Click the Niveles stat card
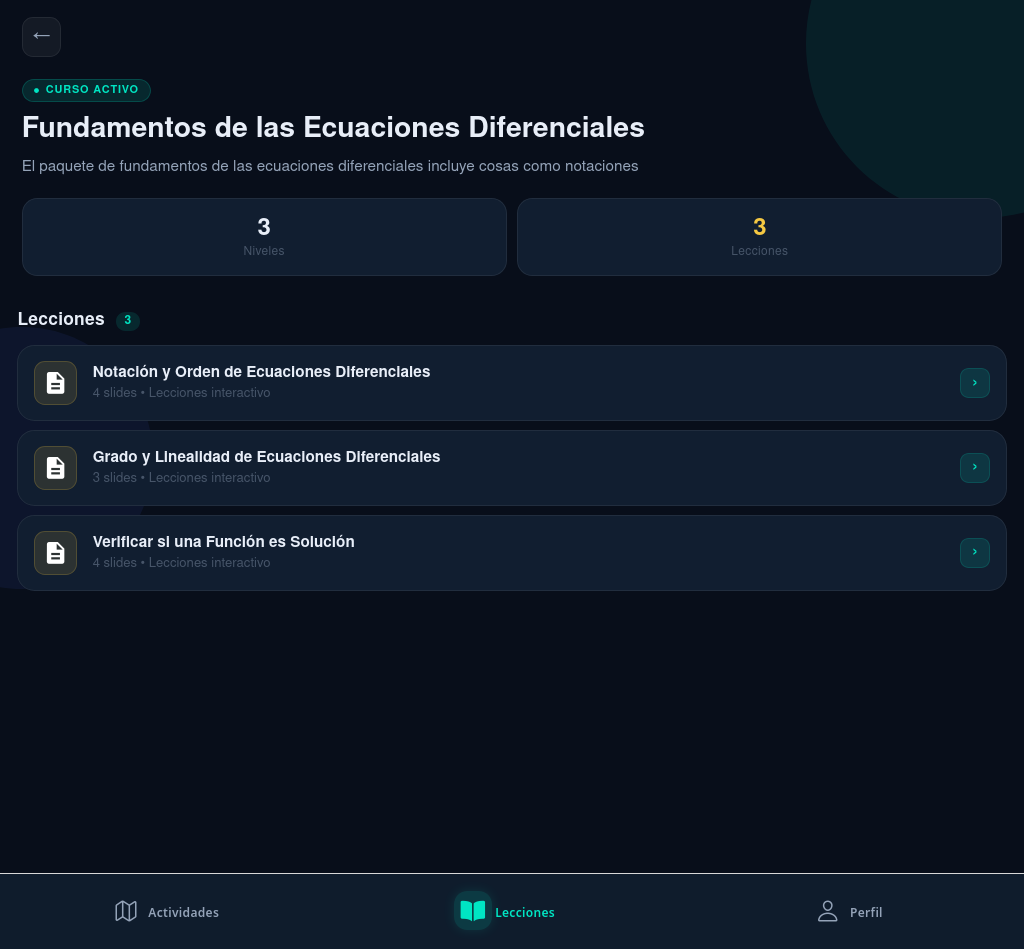 pos(264,237)
